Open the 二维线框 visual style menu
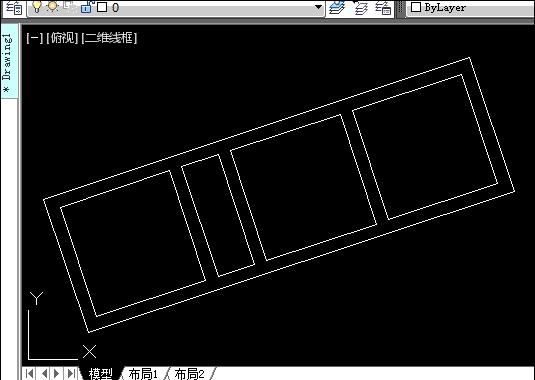 (x=109, y=38)
